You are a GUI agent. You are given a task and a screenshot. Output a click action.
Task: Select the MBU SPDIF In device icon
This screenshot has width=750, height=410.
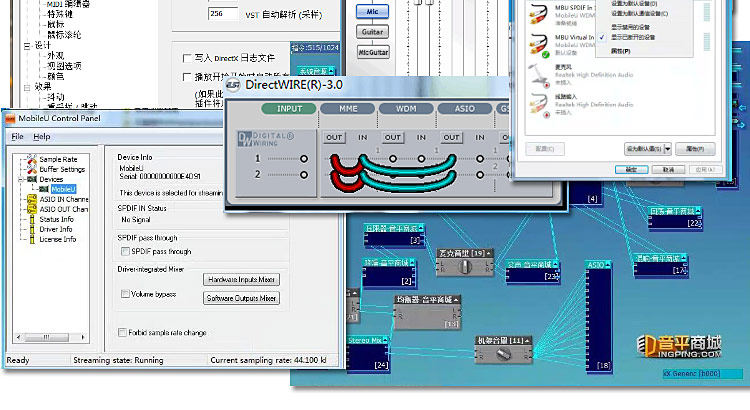[x=539, y=14]
